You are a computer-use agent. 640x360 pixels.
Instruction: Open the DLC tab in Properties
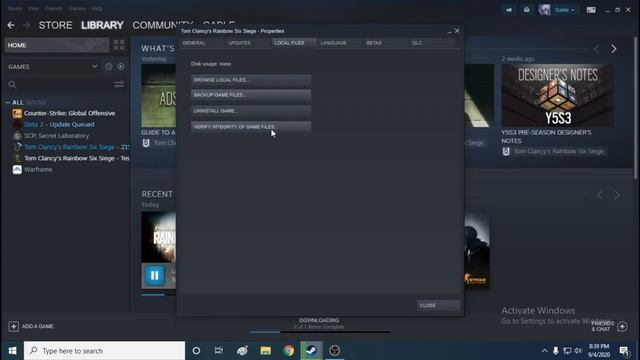click(432, 43)
